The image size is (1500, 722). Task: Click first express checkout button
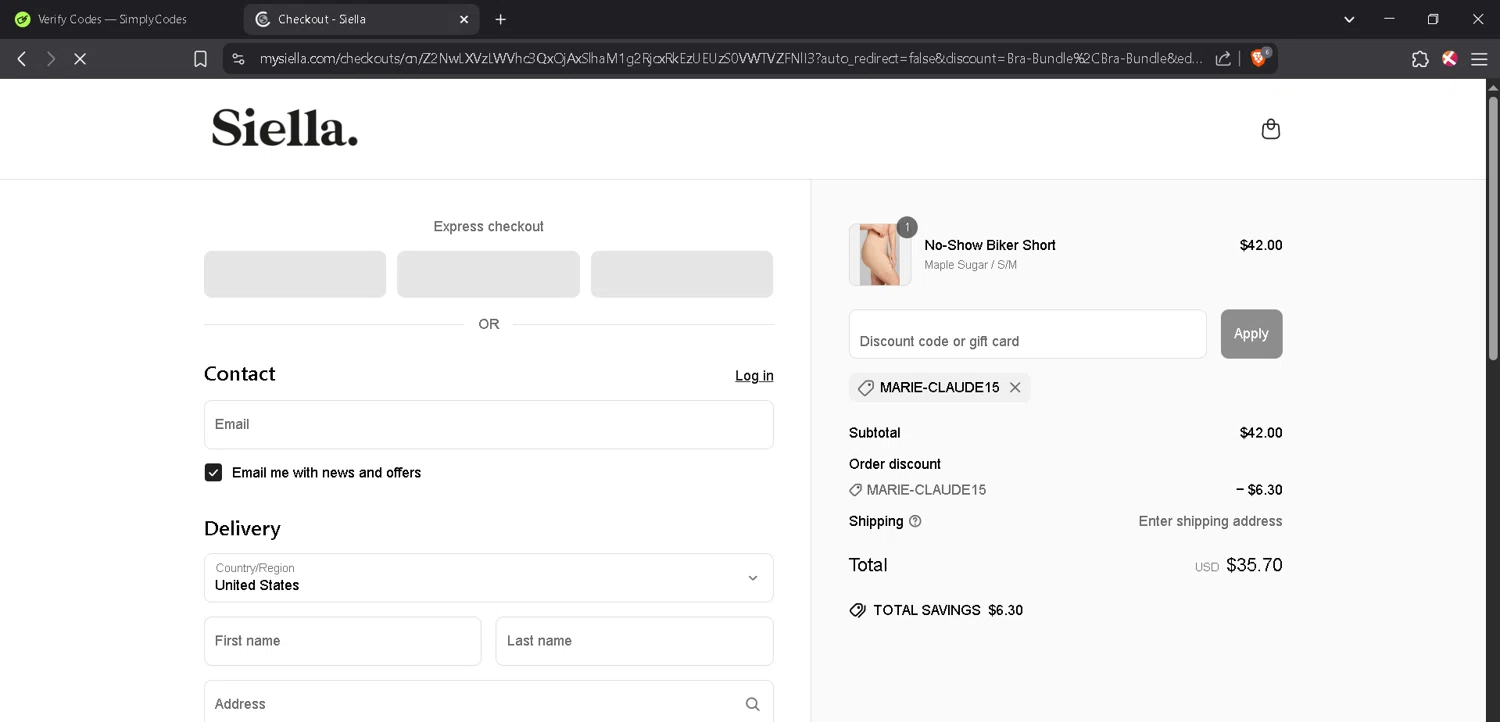(x=295, y=274)
